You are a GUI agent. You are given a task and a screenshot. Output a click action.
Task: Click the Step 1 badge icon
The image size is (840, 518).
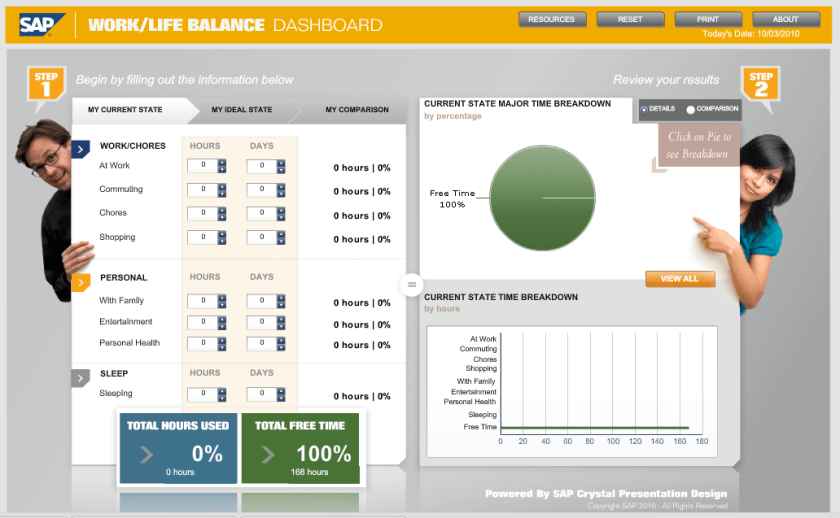(45, 84)
